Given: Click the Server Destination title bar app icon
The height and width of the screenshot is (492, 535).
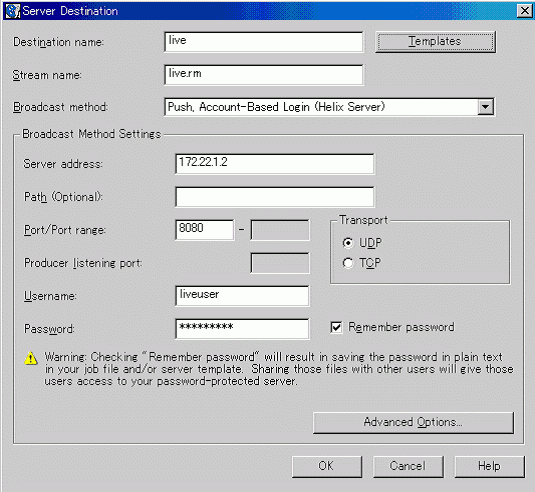Looking at the screenshot, I should [x=13, y=11].
